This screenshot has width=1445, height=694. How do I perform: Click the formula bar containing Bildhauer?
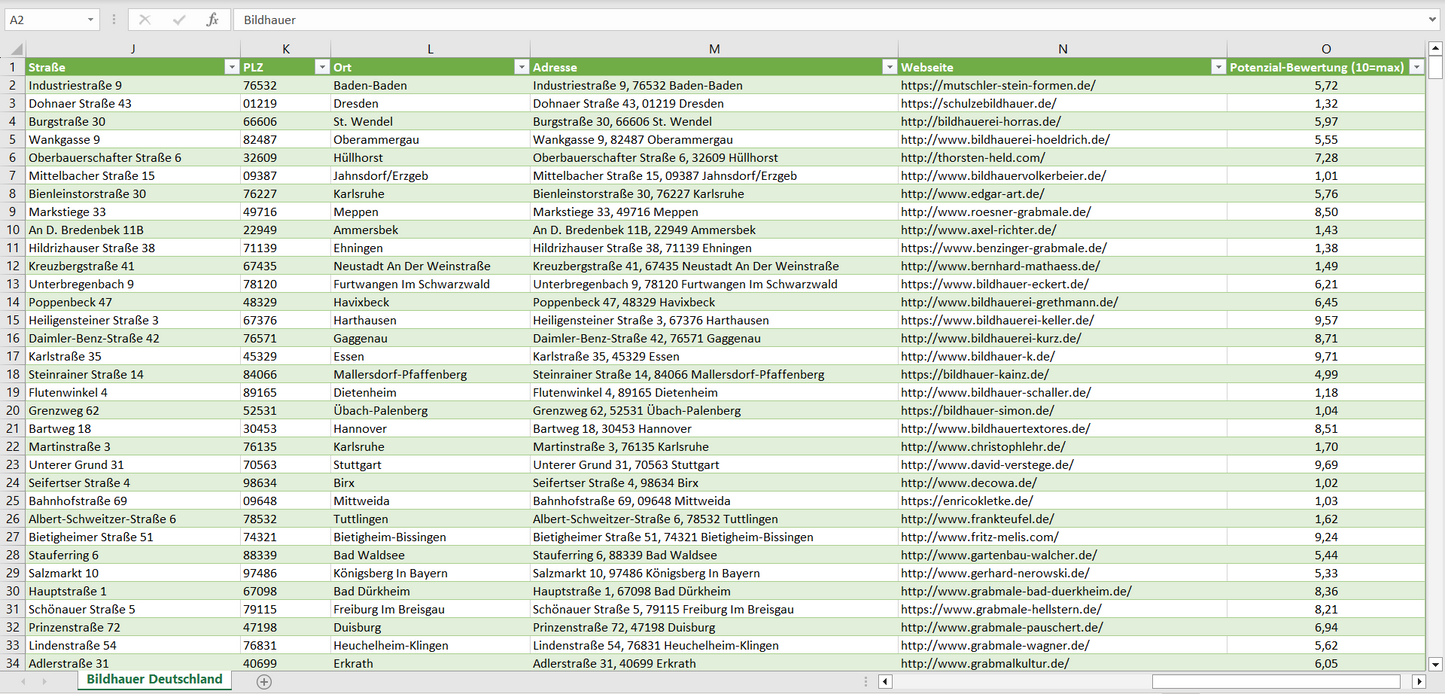[800, 20]
